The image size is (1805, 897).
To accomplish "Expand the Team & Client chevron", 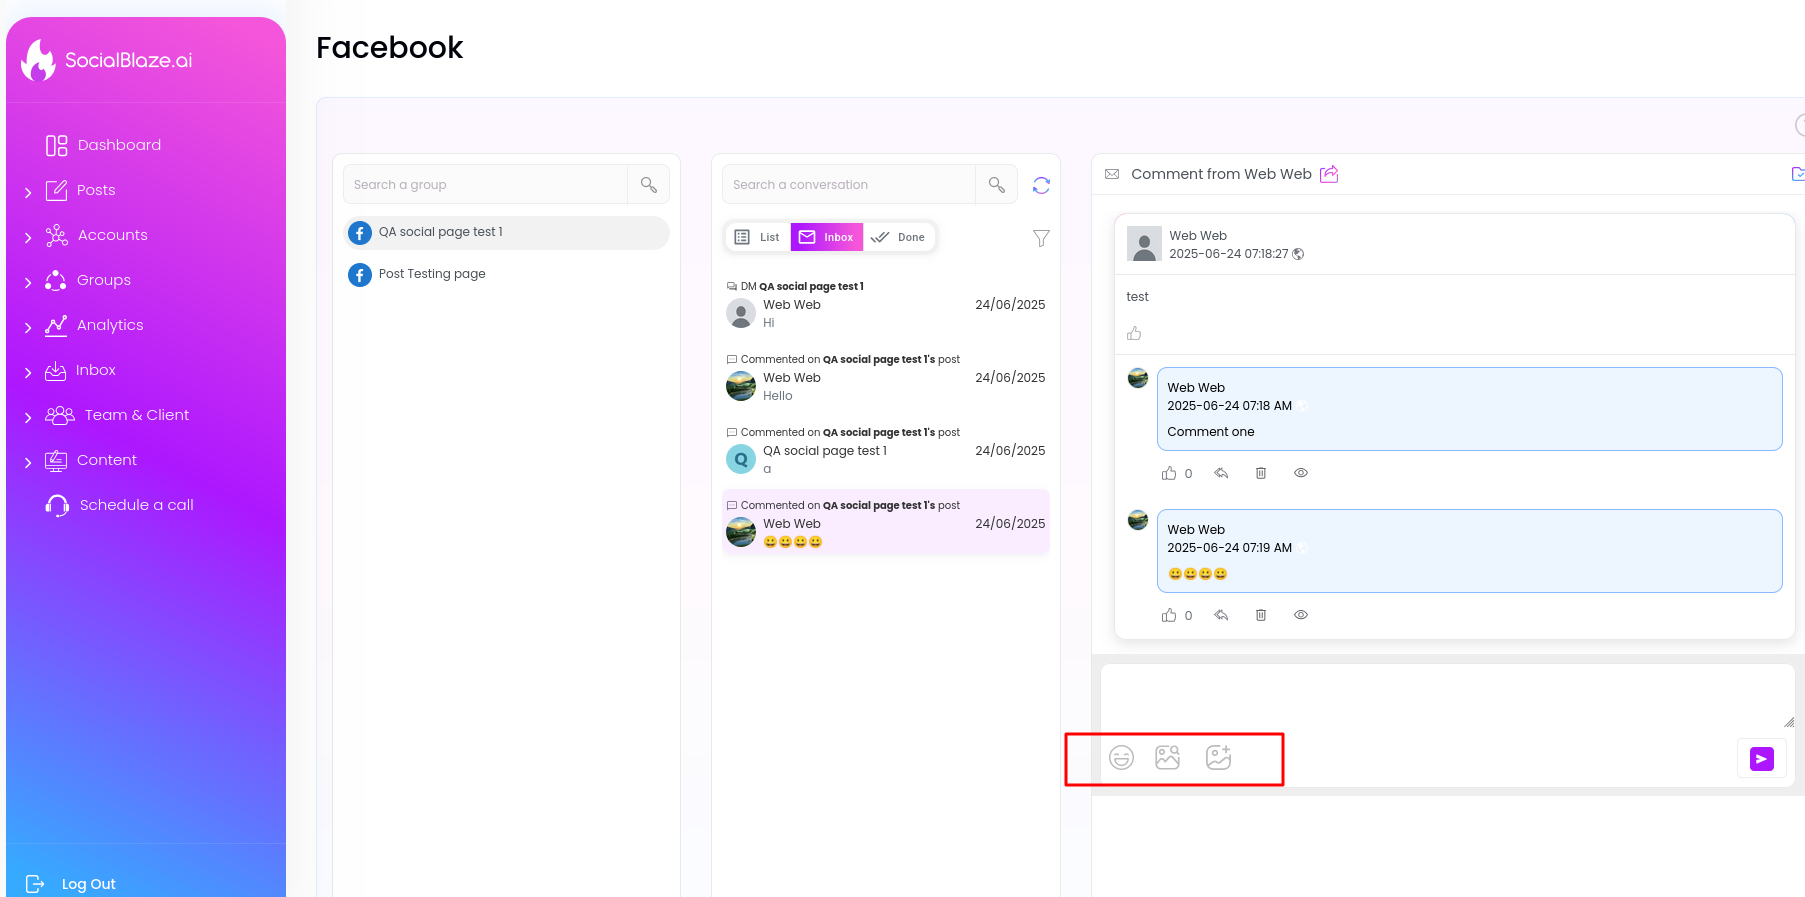I will 28,417.
